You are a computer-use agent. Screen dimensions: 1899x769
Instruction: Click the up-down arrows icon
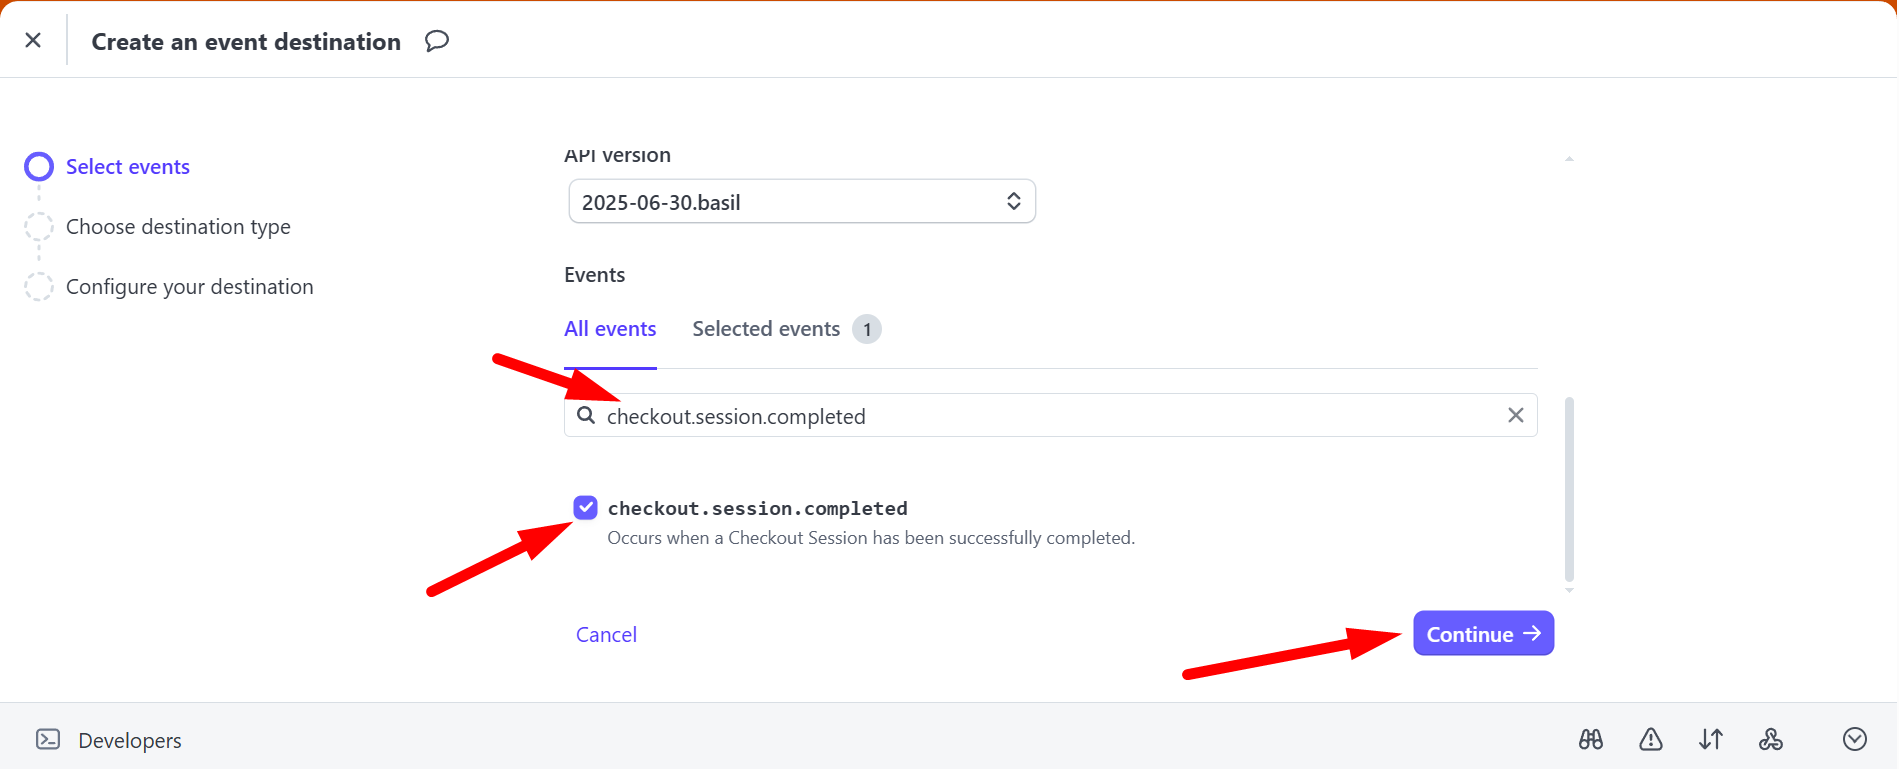click(1710, 739)
